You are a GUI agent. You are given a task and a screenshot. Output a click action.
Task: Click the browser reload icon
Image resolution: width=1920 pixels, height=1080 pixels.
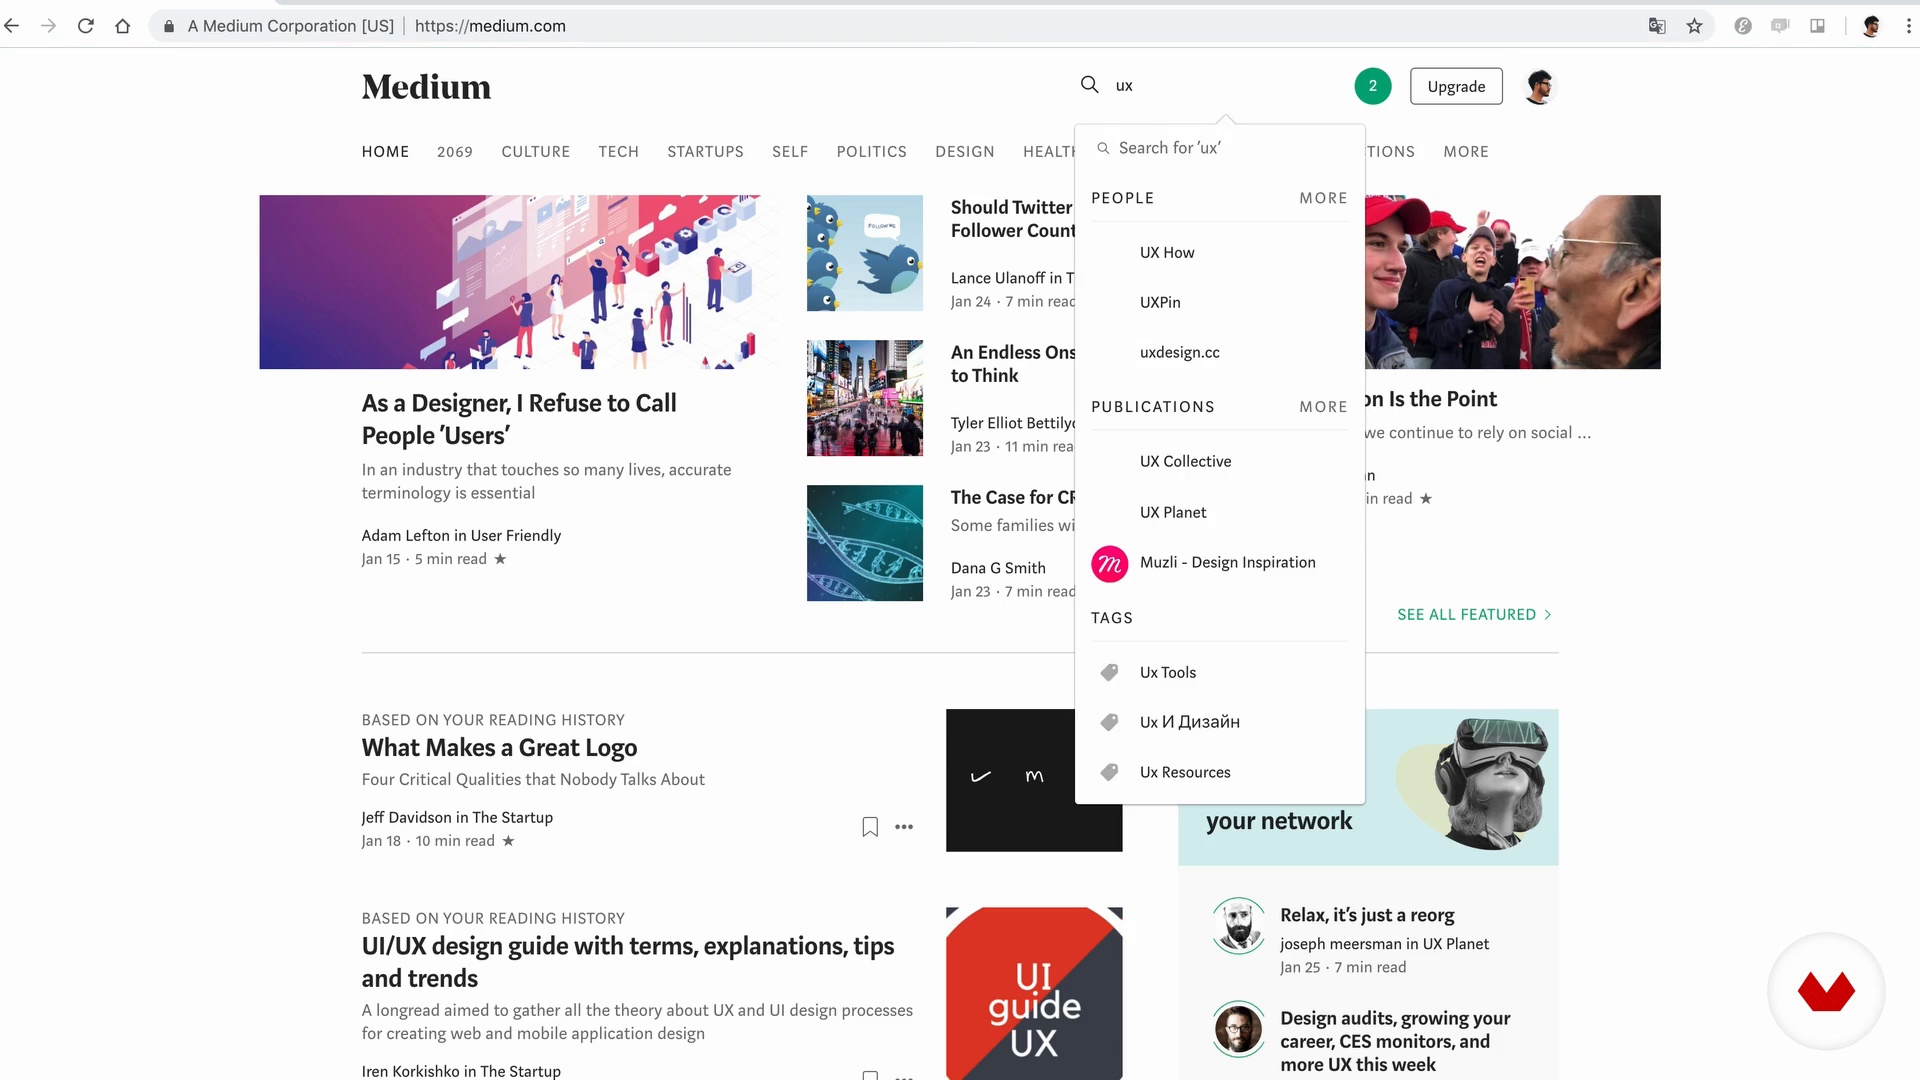(86, 26)
